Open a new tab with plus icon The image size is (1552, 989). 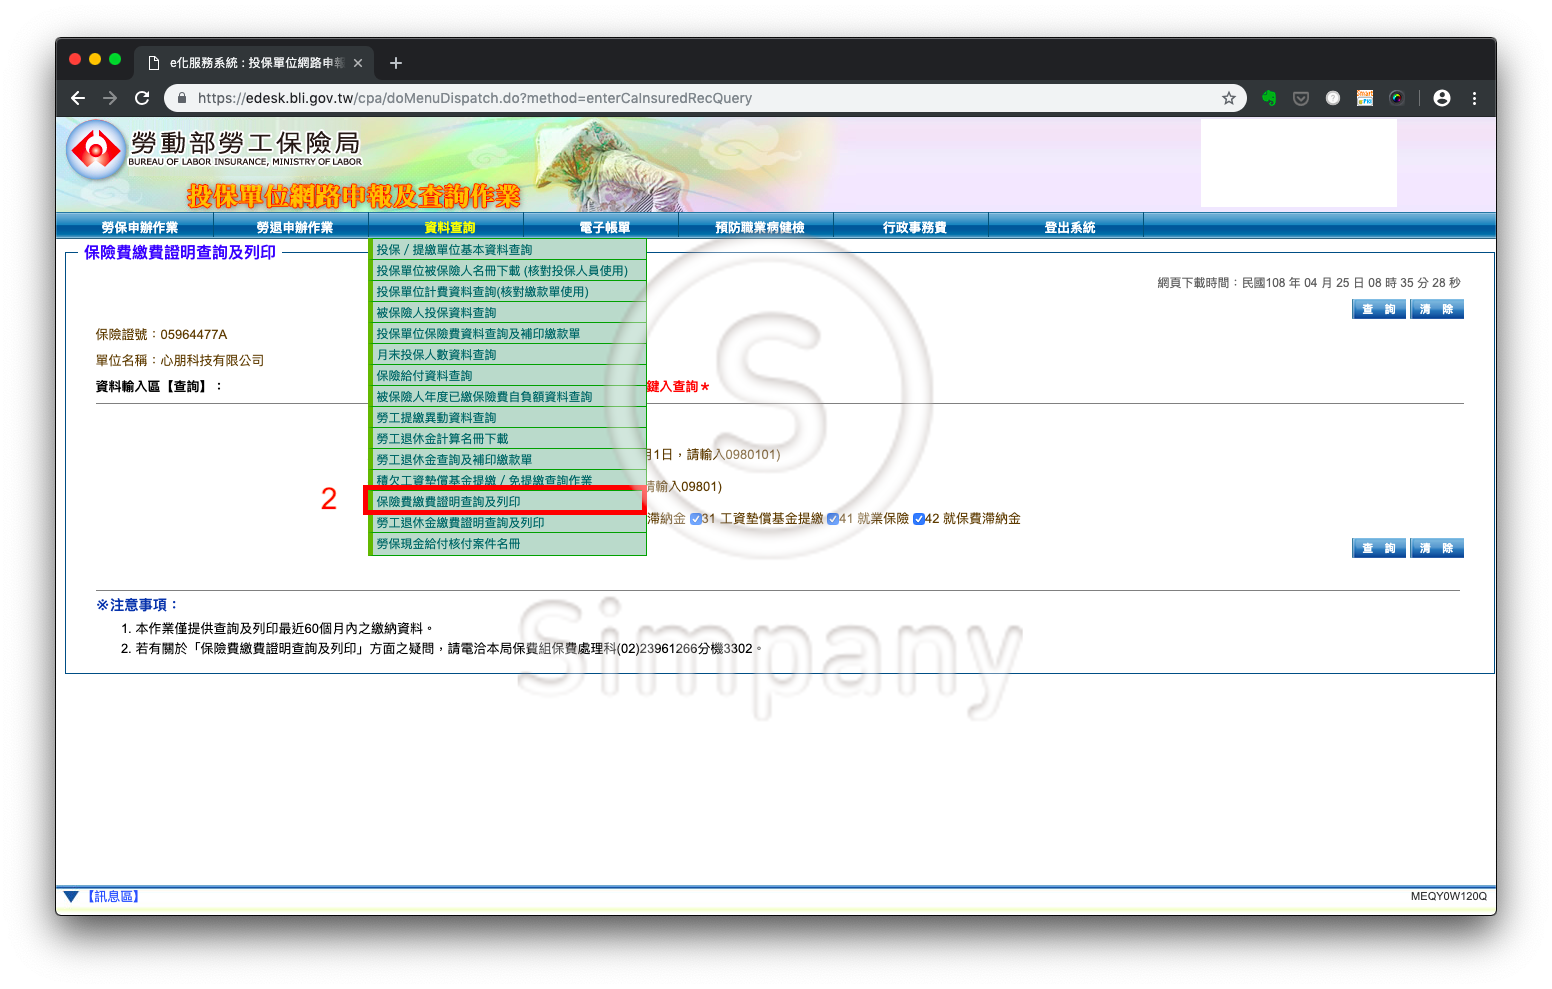pos(396,63)
